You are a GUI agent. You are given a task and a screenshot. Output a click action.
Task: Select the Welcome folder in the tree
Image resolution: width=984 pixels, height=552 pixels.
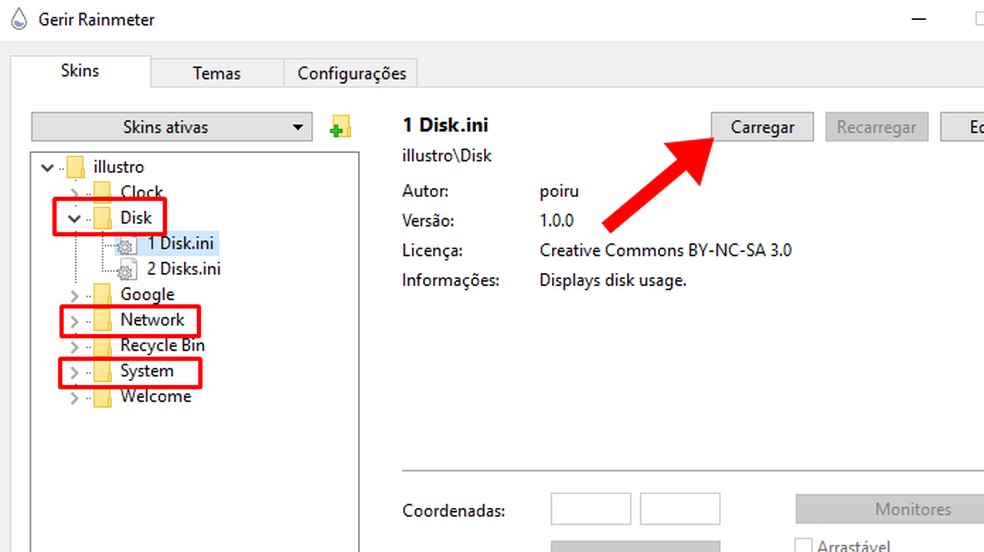(x=155, y=397)
